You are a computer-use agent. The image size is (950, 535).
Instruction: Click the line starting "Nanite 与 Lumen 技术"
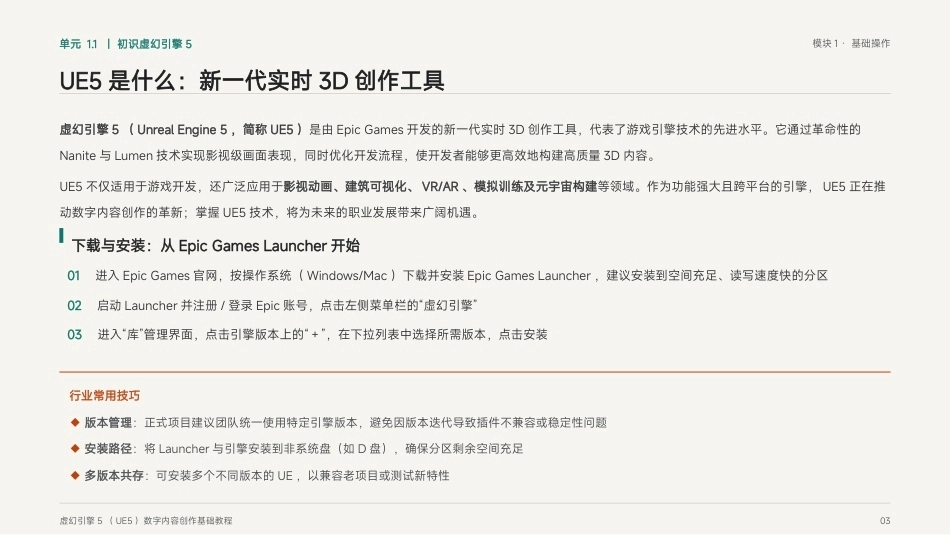coord(359,156)
